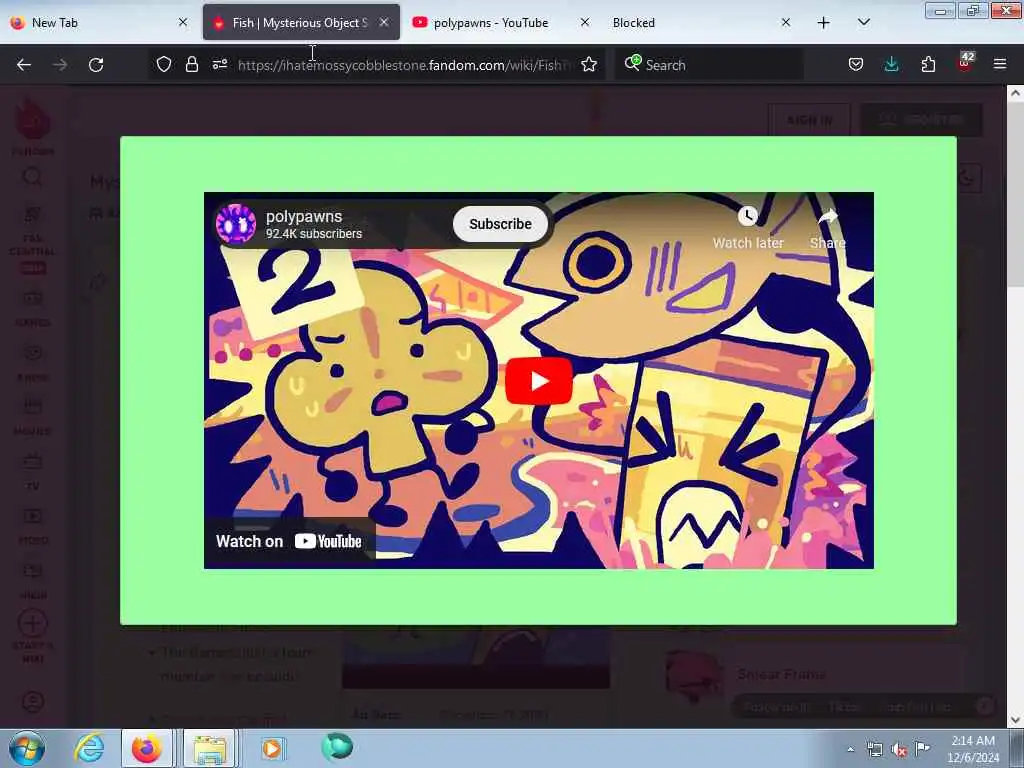
Task: Open the Firefox hamburger menu
Action: pyautogui.click(x=1000, y=64)
